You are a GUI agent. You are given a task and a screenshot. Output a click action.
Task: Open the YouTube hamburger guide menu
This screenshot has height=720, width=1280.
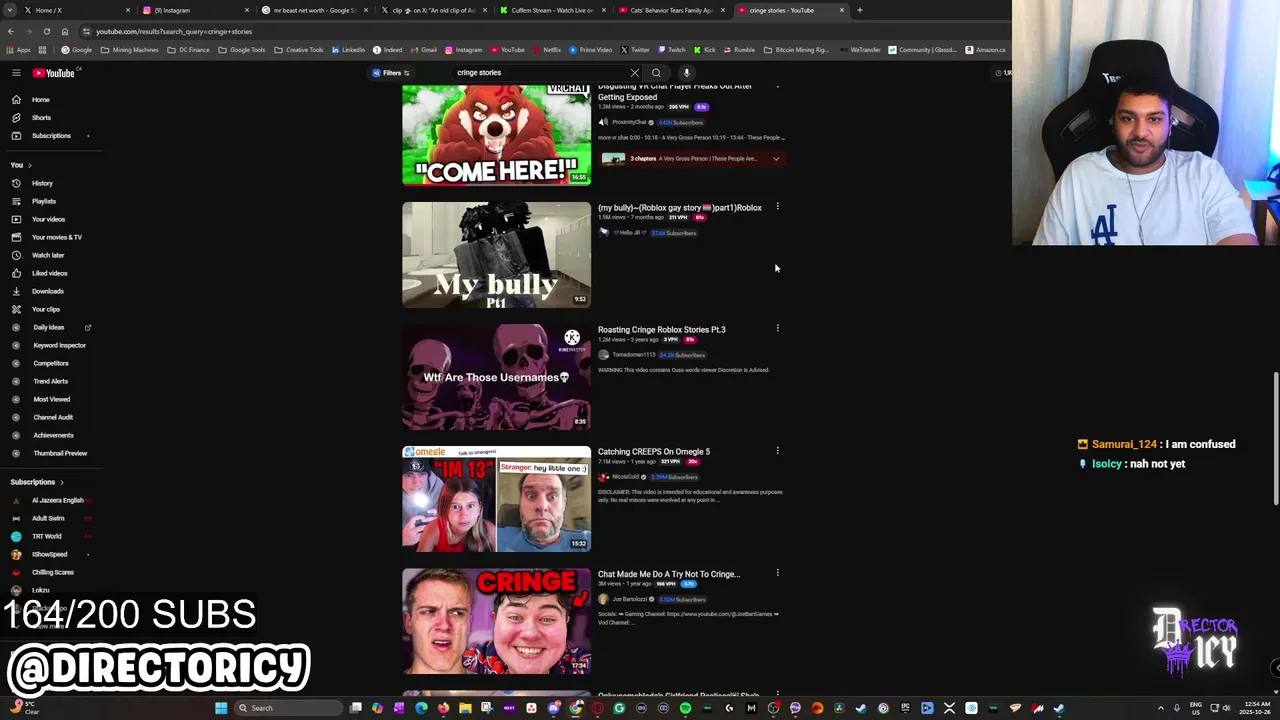tap(16, 73)
